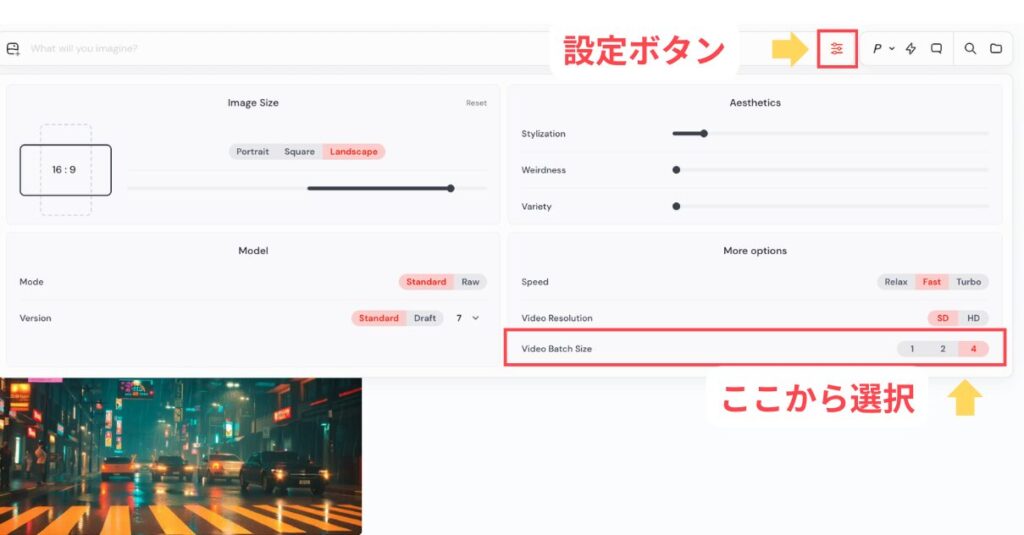The image size is (1024, 535).
Task: Reset the Image Size settings
Action: coord(476,103)
